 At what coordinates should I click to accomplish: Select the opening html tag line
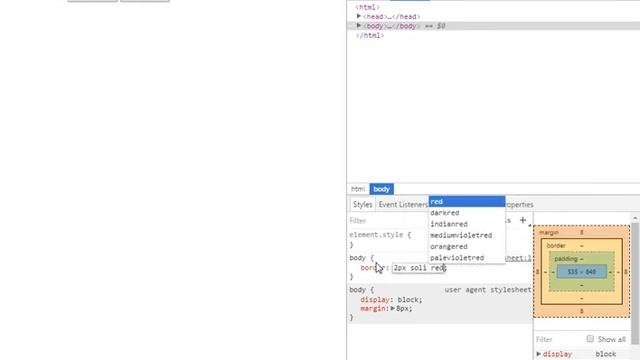pyautogui.click(x=367, y=7)
